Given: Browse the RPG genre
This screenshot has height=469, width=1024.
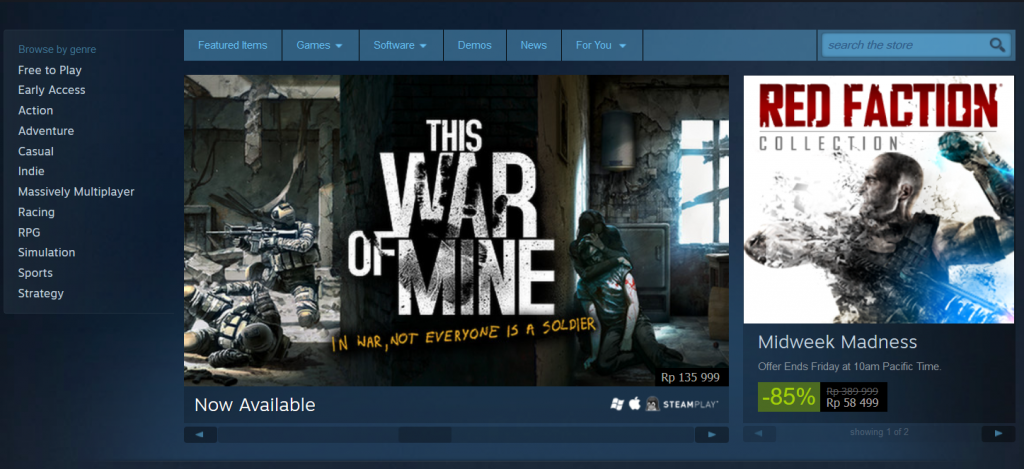Looking at the screenshot, I should 29,232.
